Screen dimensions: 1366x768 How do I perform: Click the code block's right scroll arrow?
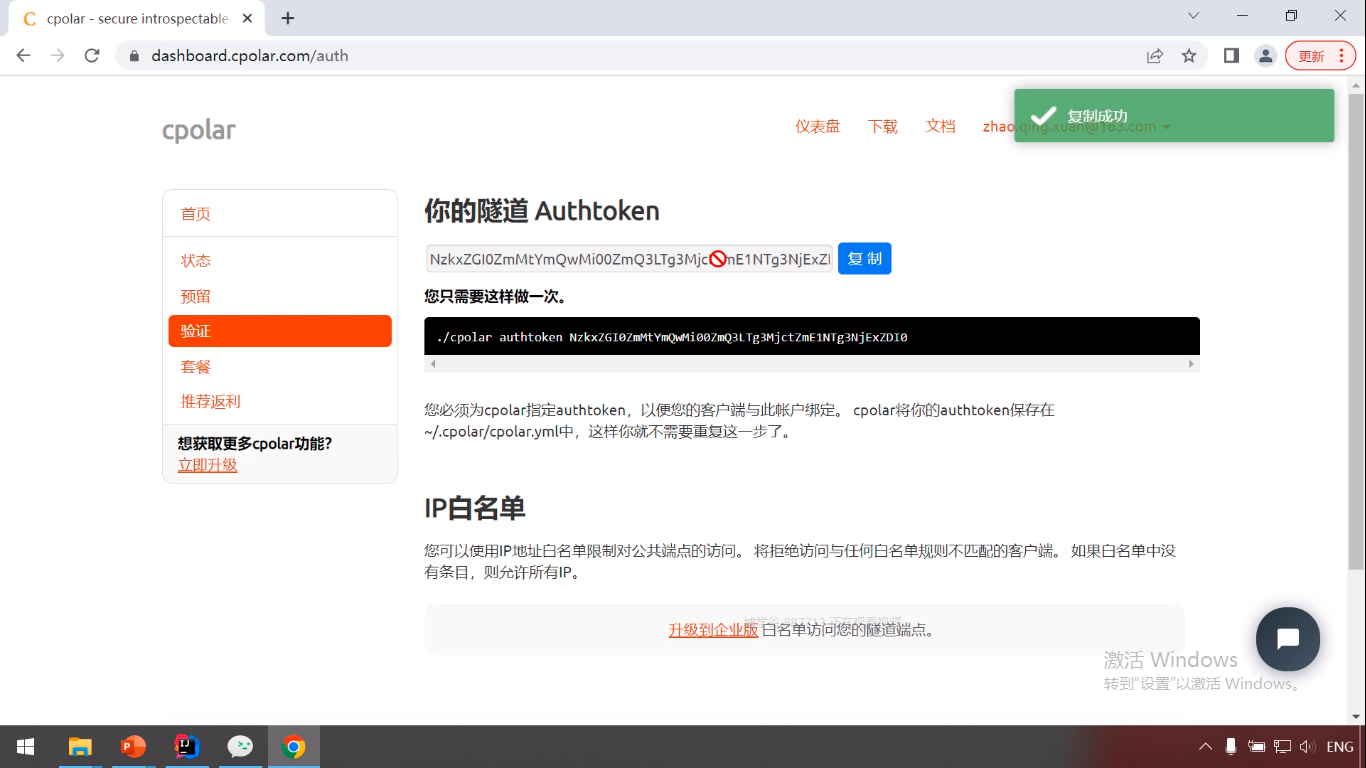[x=1191, y=364]
